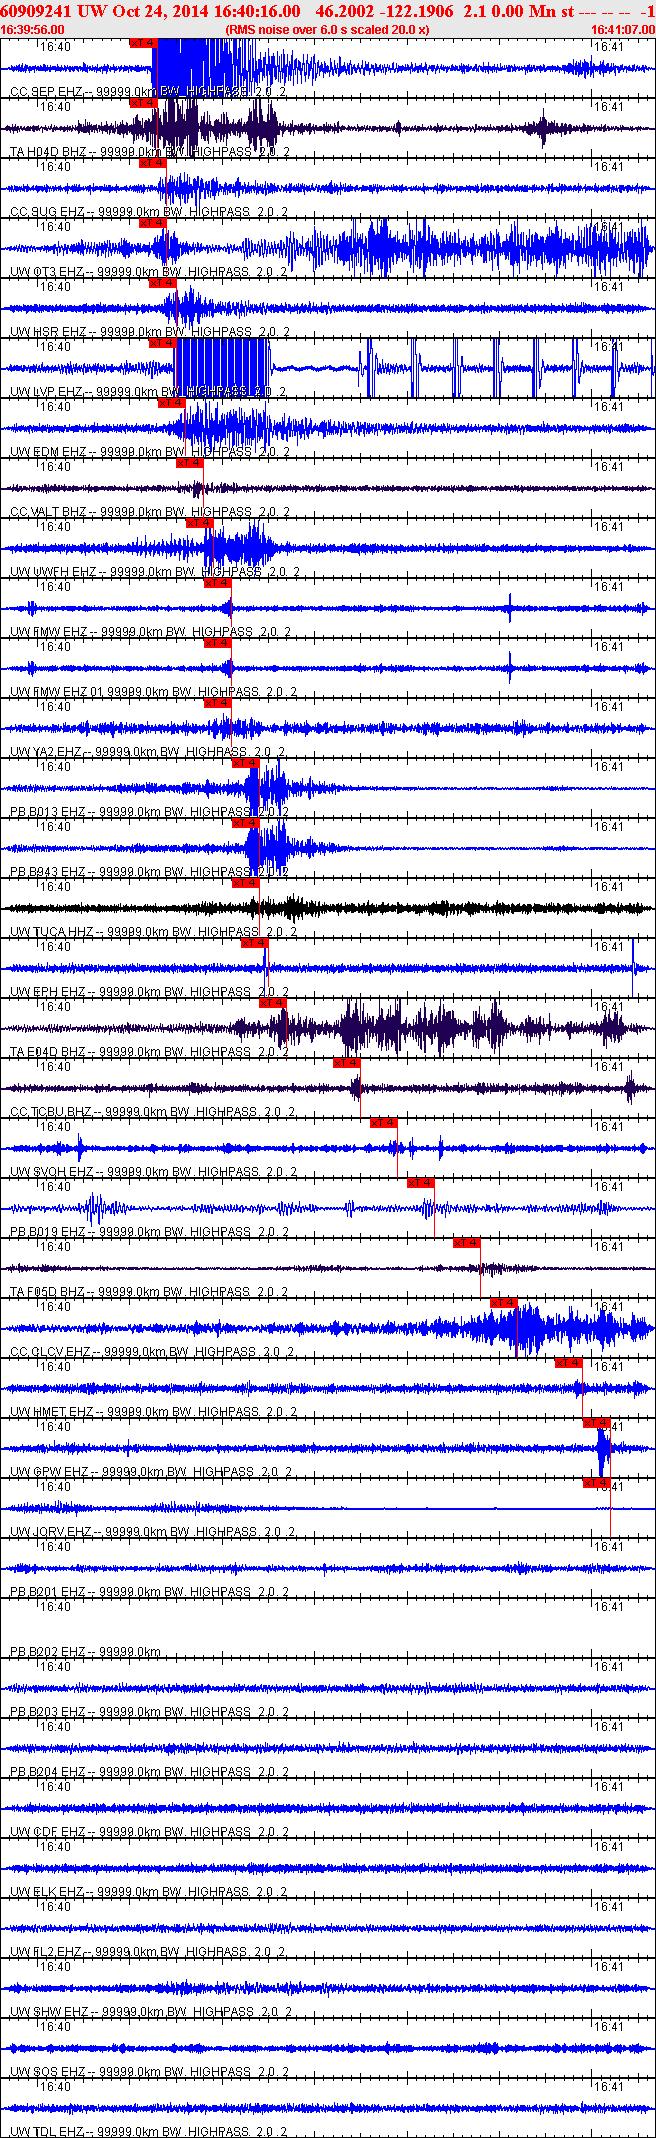This screenshot has width=656, height=2138.
Task: Click the red pick marker on the UW EDM EHZ trace
Action: coord(171,403)
